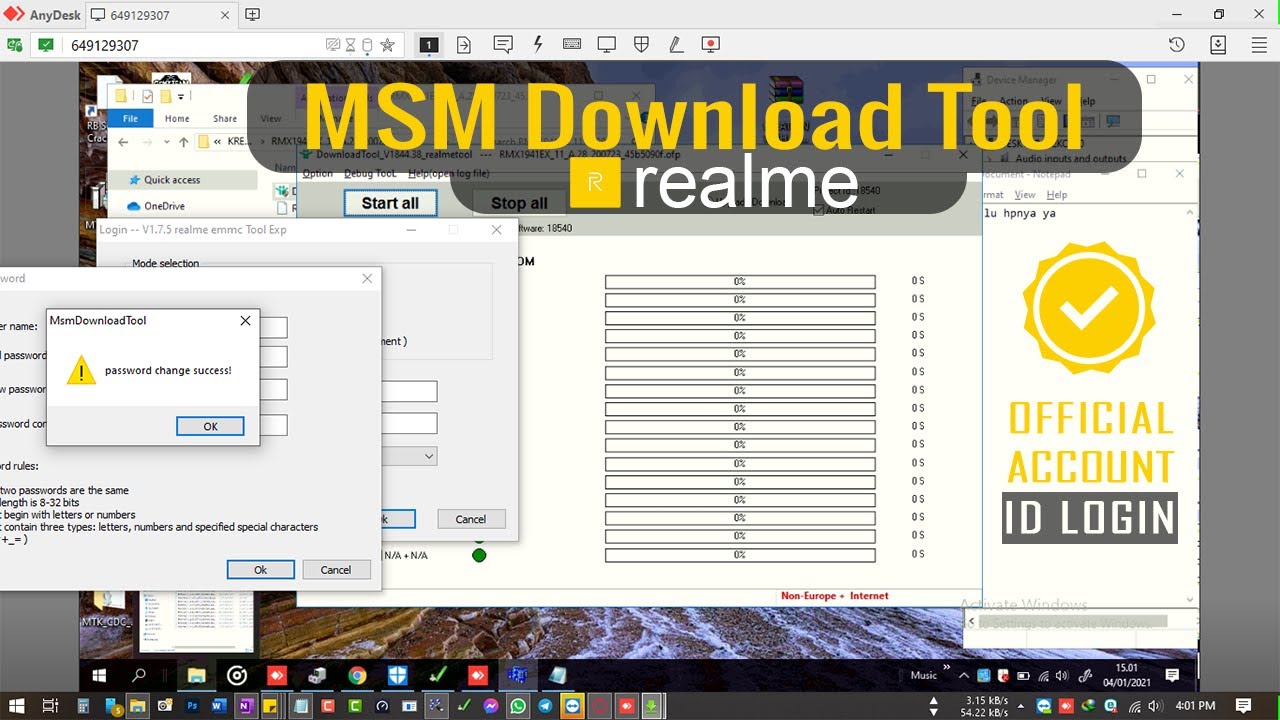The height and width of the screenshot is (720, 1280).
Task: Open the Explorer File tab
Action: (130, 118)
